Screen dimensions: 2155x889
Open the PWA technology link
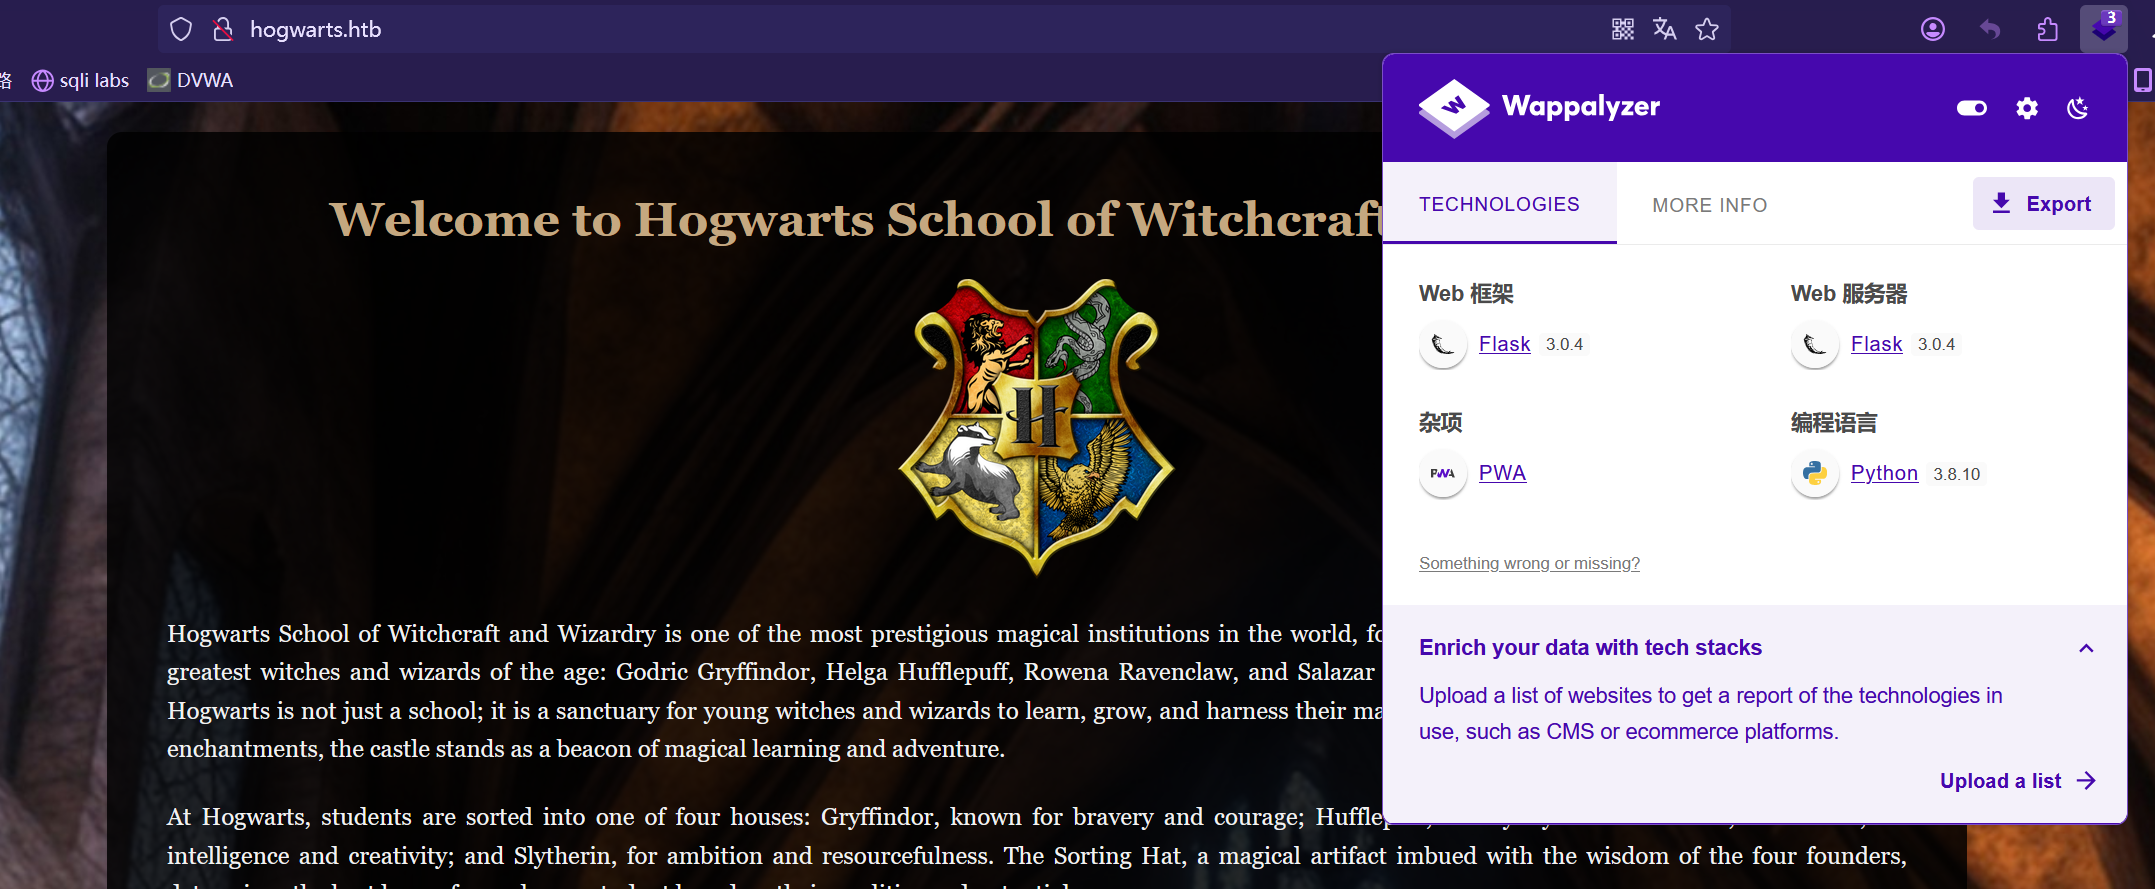pos(1502,473)
